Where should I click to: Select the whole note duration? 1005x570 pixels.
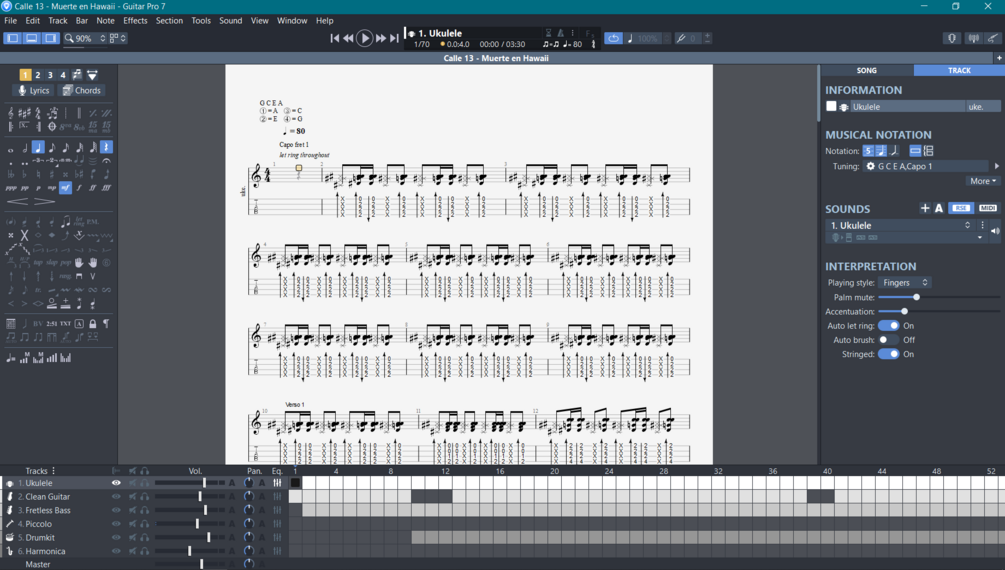coord(10,149)
